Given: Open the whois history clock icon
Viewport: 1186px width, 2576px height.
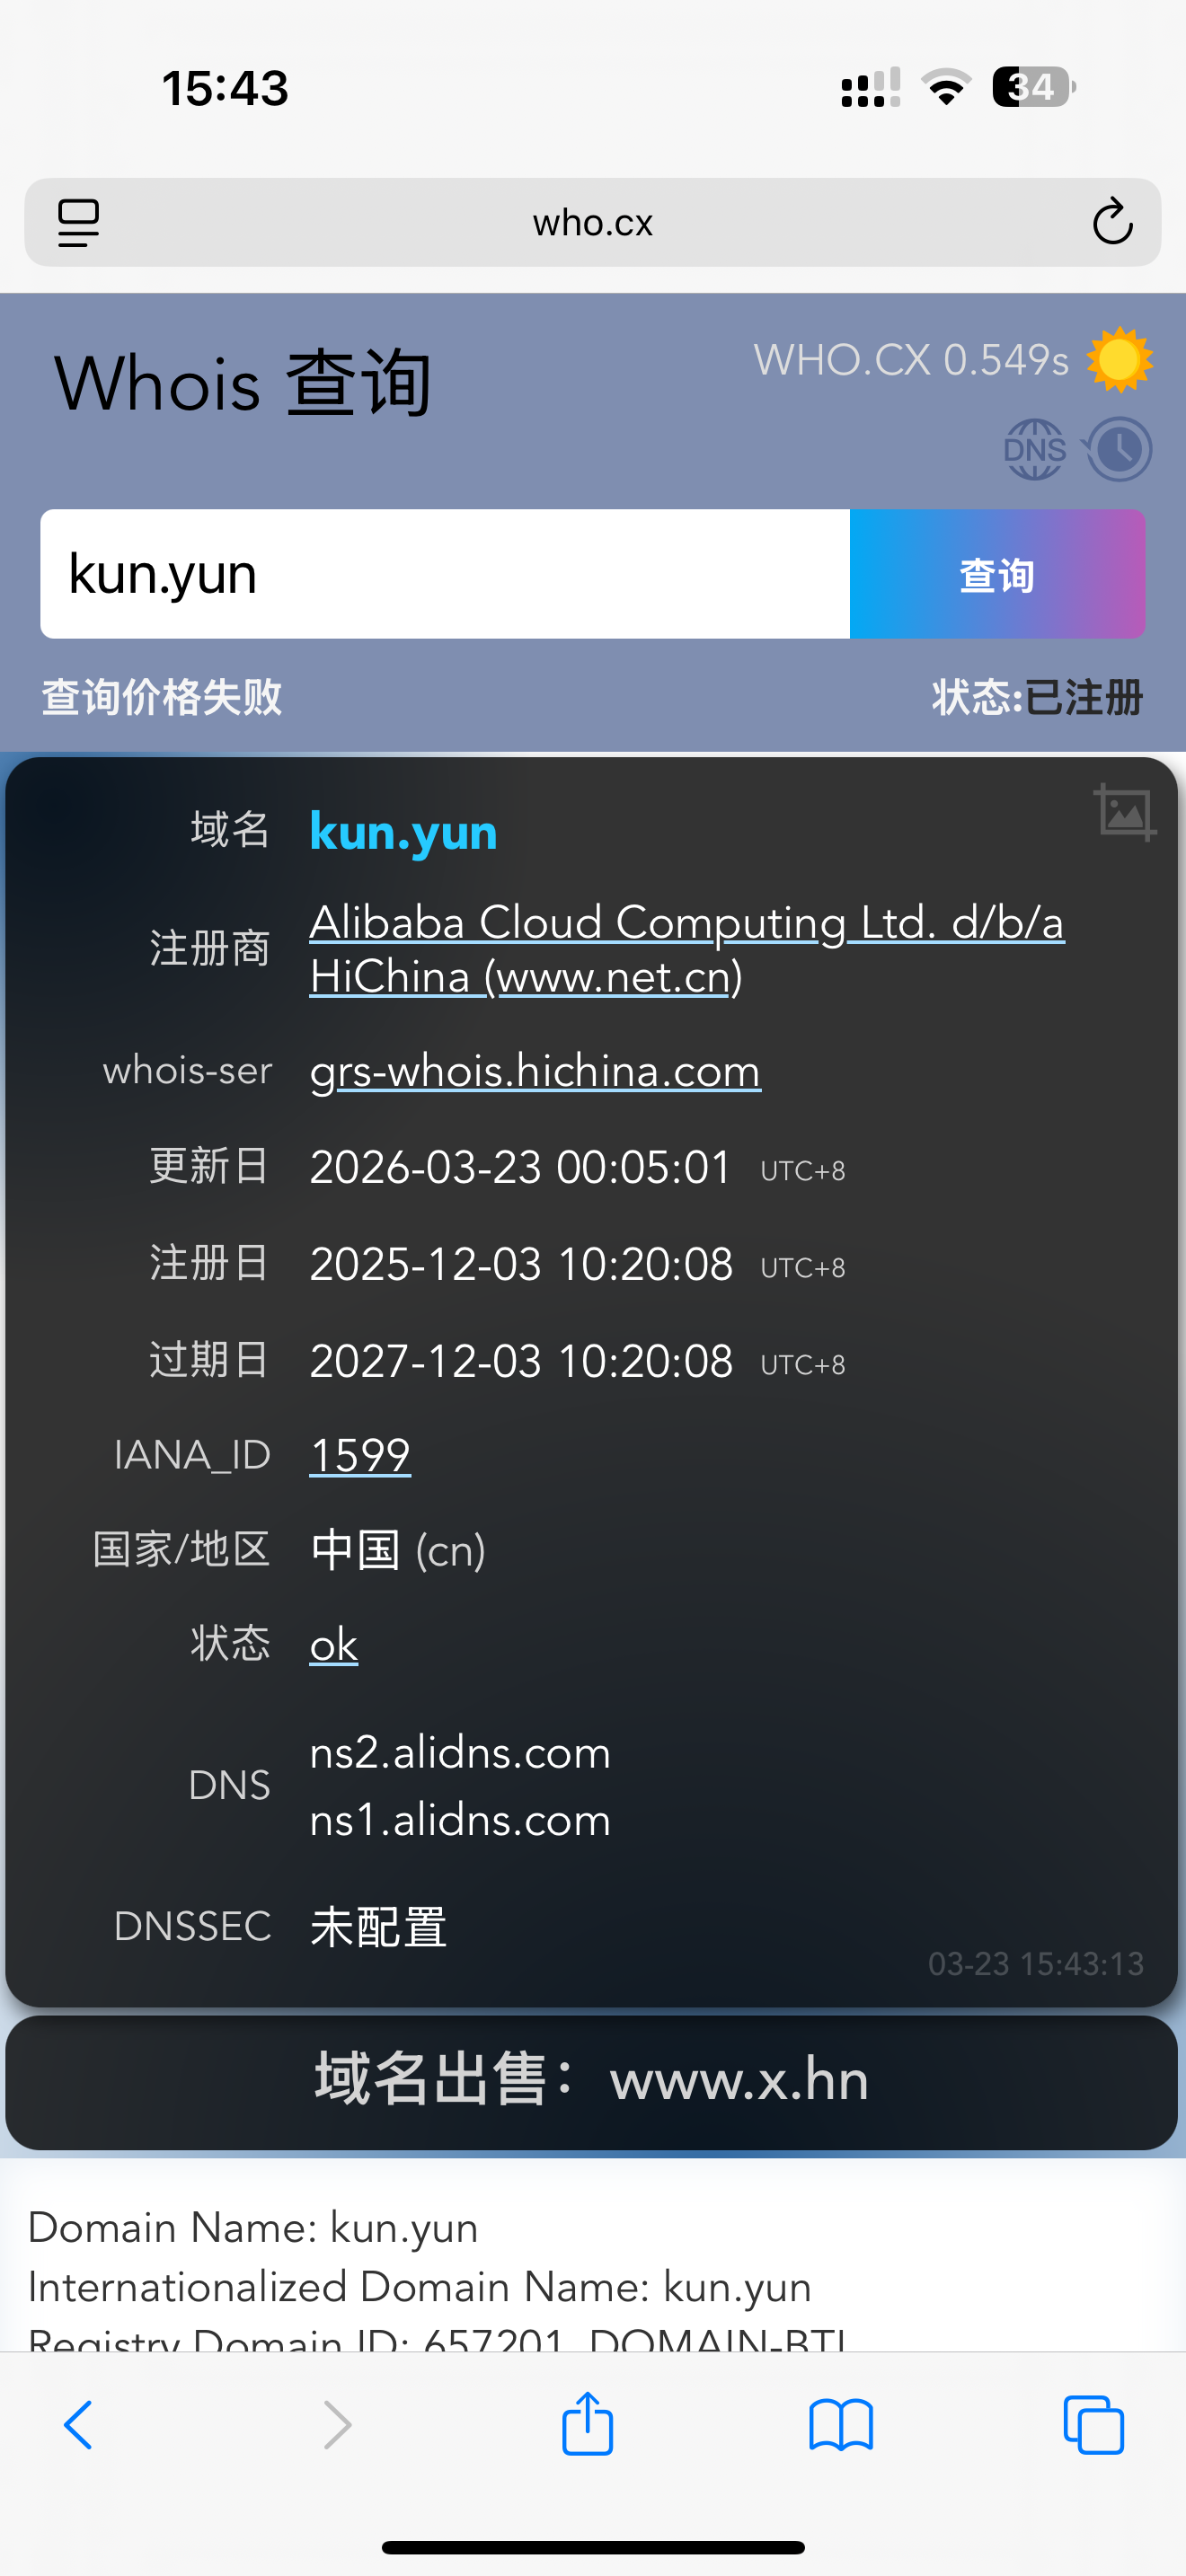Looking at the screenshot, I should click(x=1118, y=449).
